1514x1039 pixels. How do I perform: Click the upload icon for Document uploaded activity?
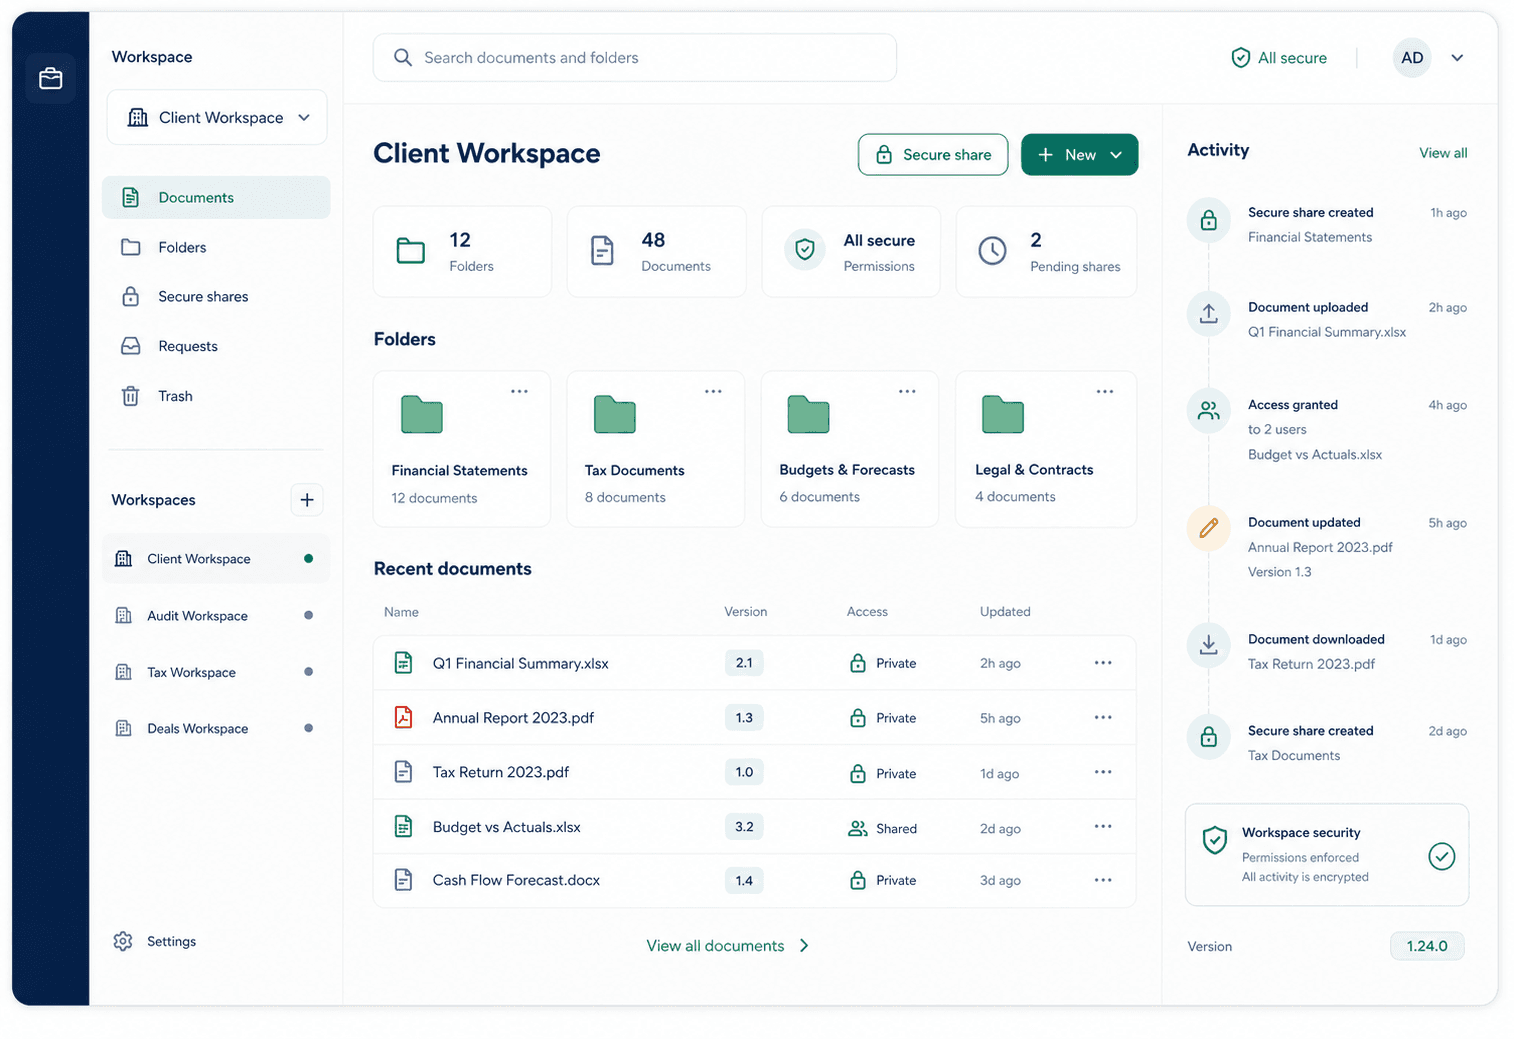pos(1208,314)
